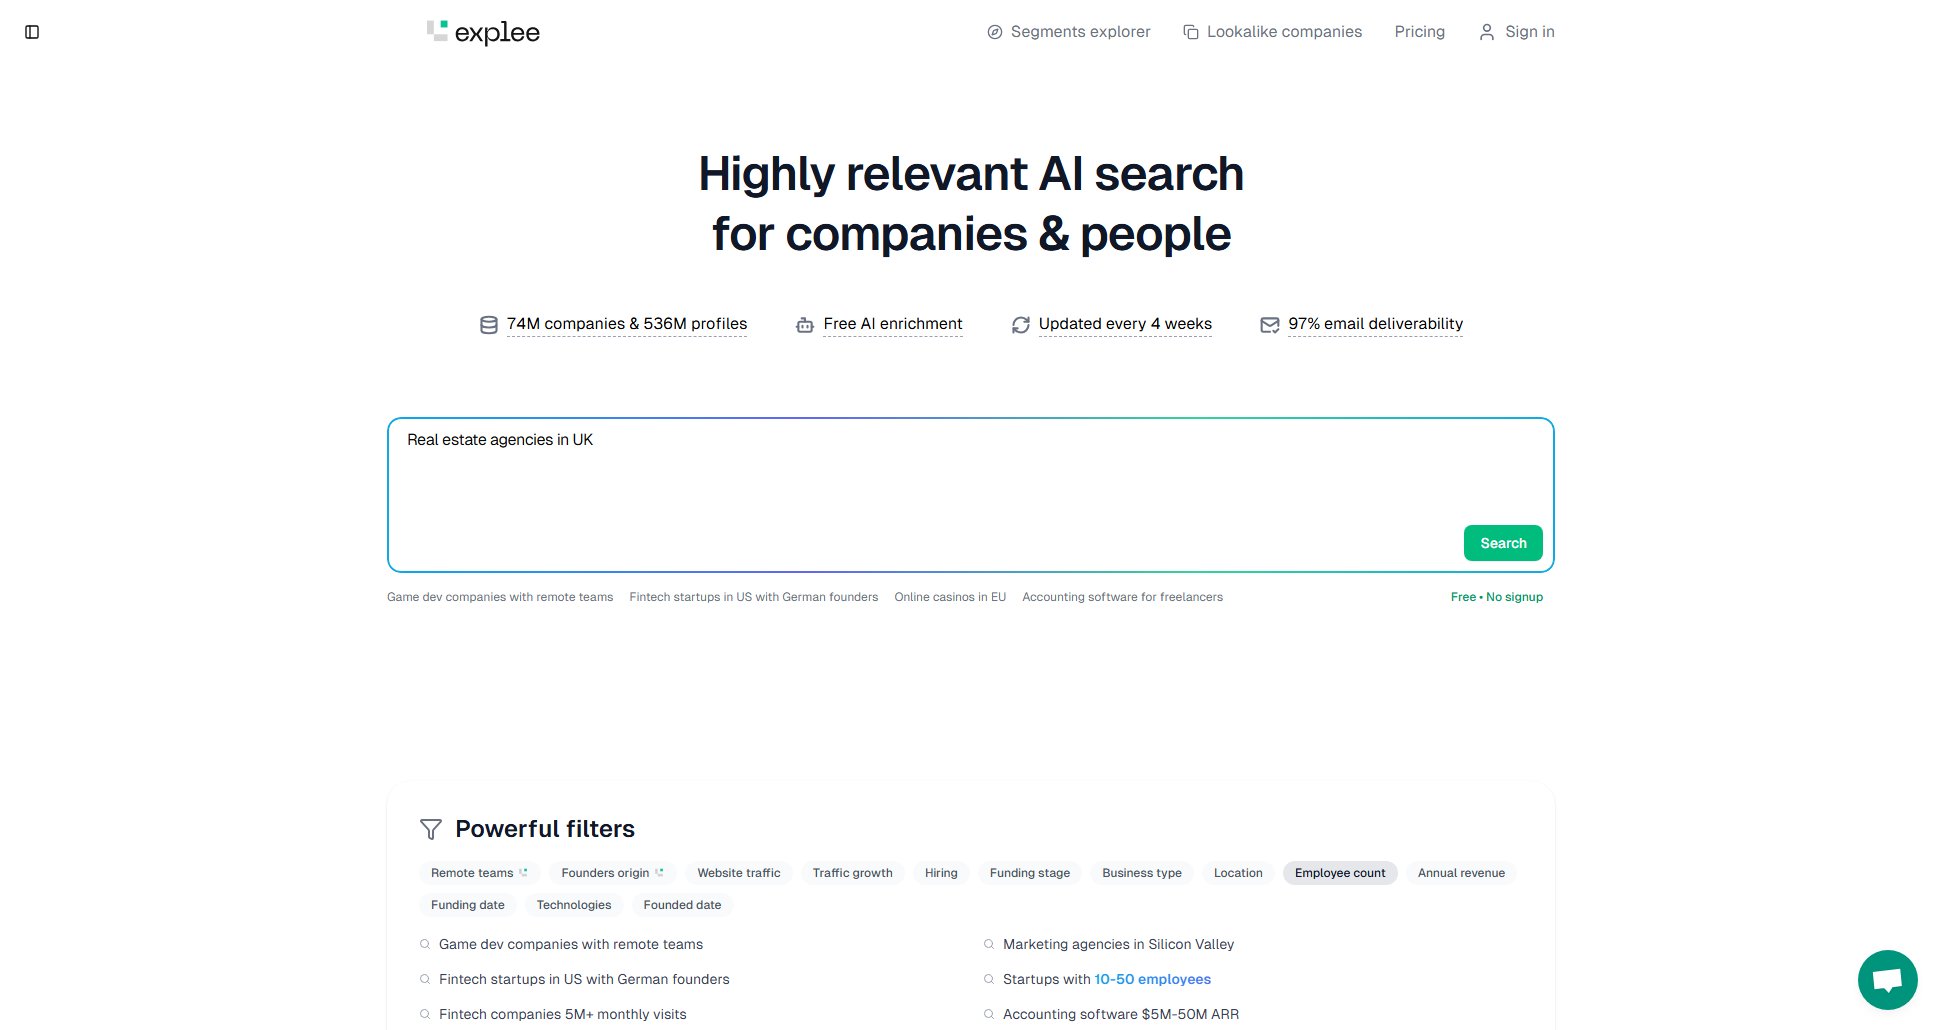1942x1030 pixels.
Task: Select the Remote teams filter chip
Action: coord(478,873)
